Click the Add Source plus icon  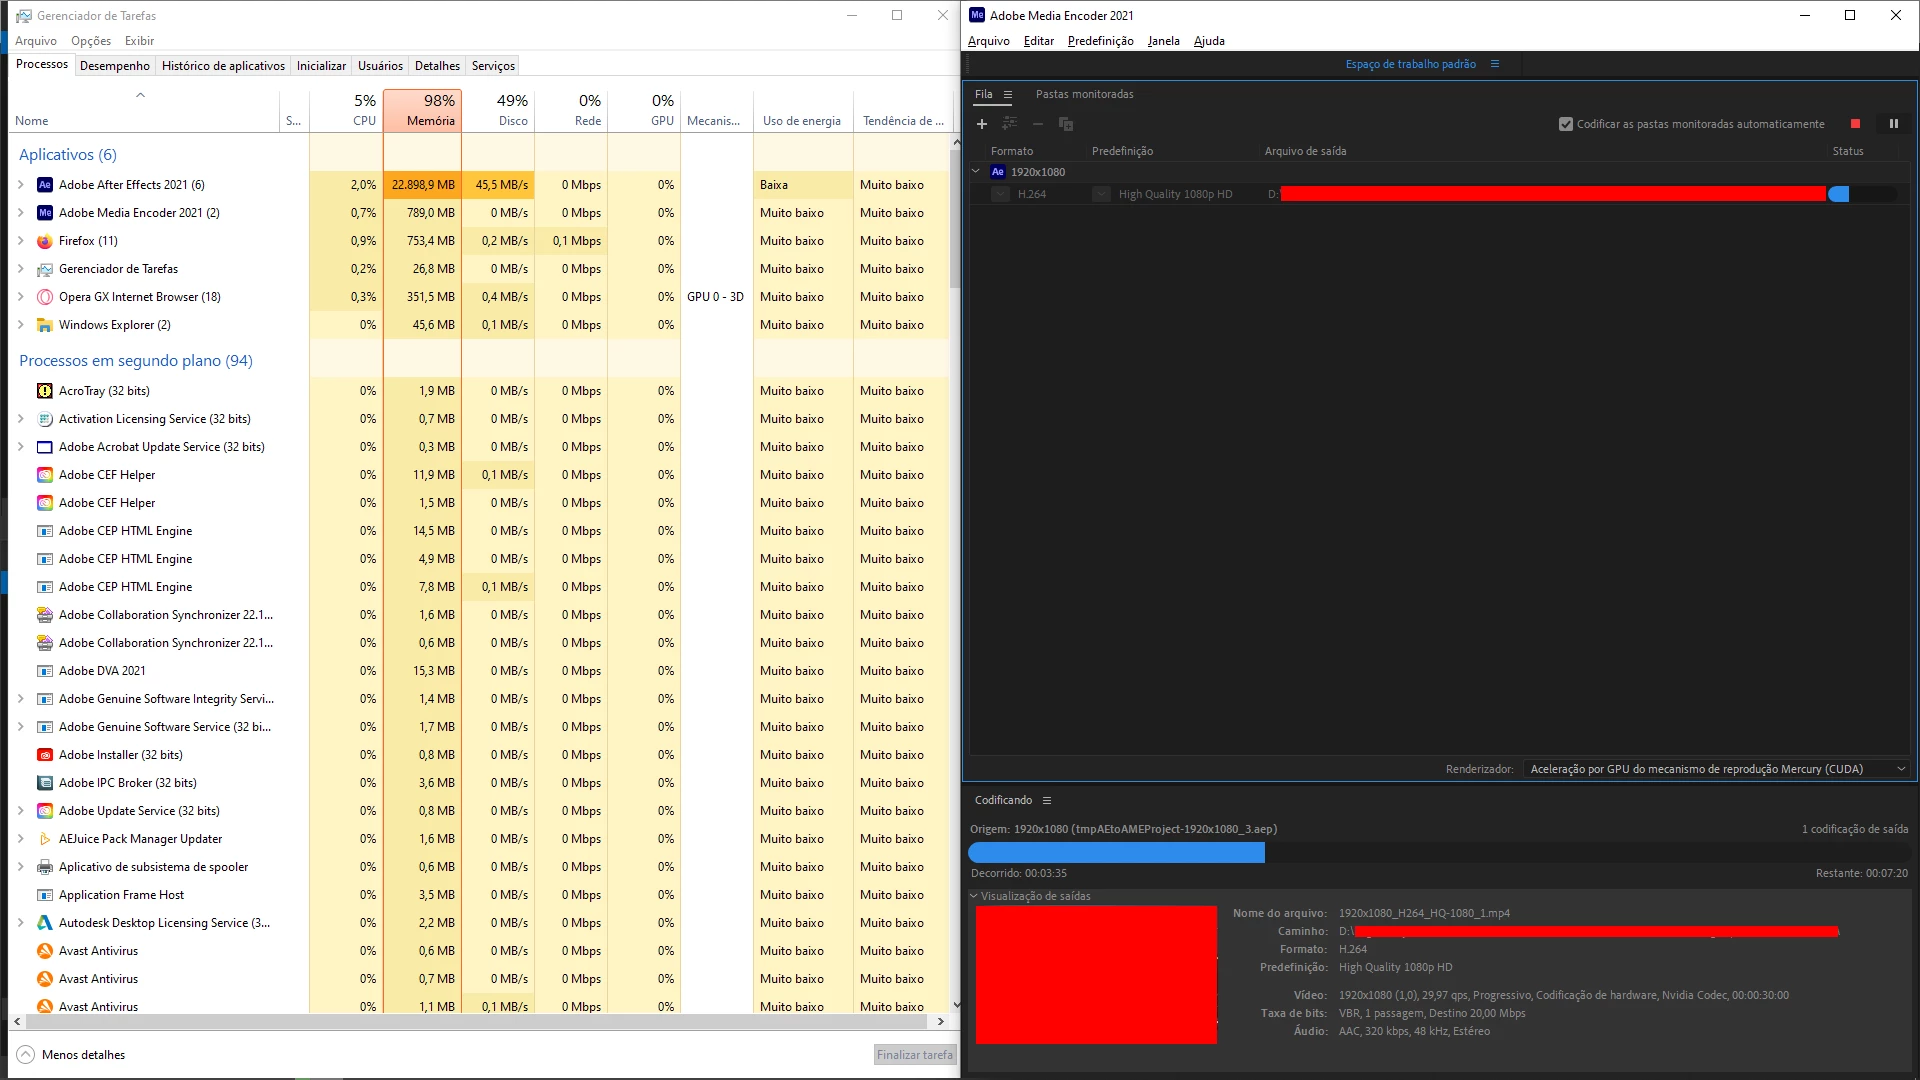(982, 124)
